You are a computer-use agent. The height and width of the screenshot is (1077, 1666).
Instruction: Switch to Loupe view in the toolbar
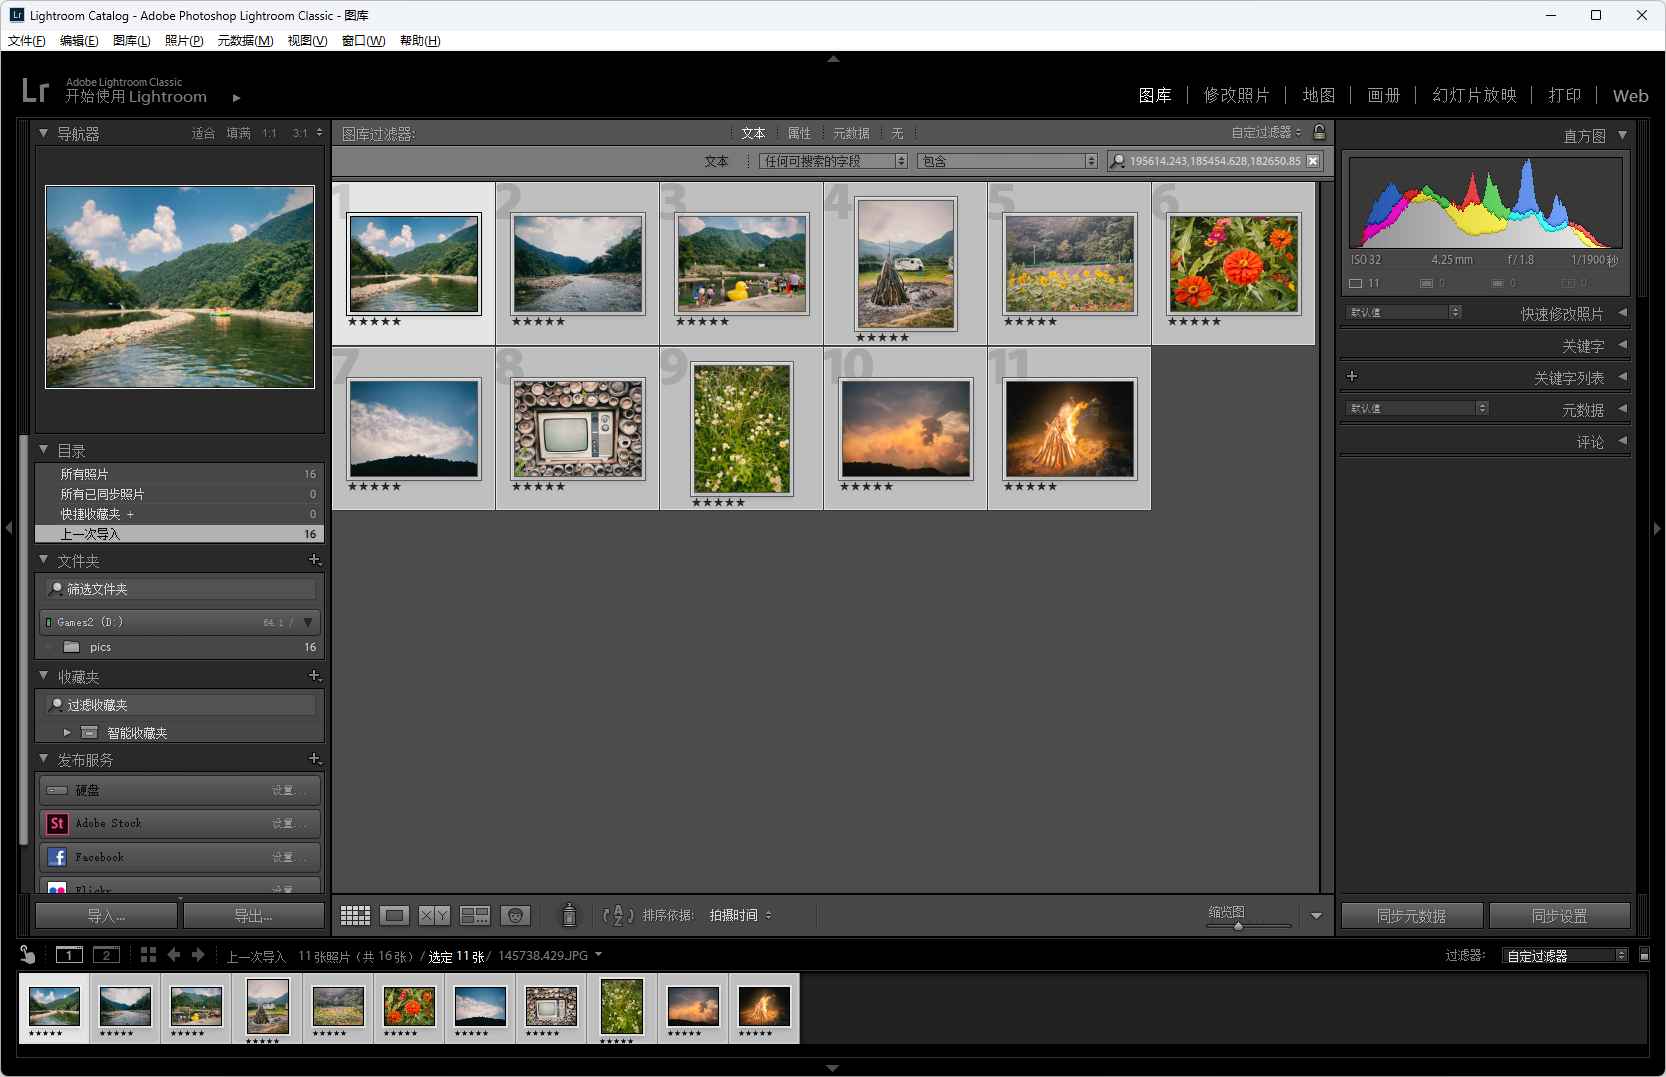tap(395, 915)
